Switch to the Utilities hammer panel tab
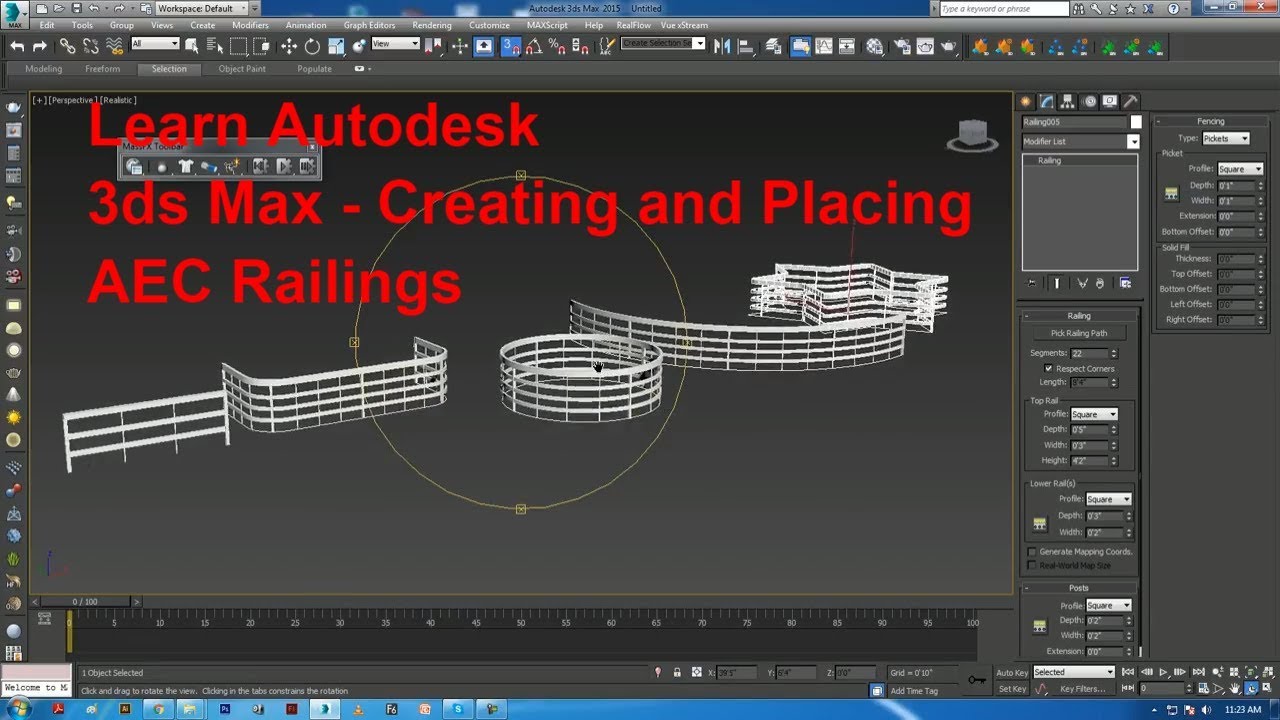The height and width of the screenshot is (720, 1280). [x=1130, y=101]
